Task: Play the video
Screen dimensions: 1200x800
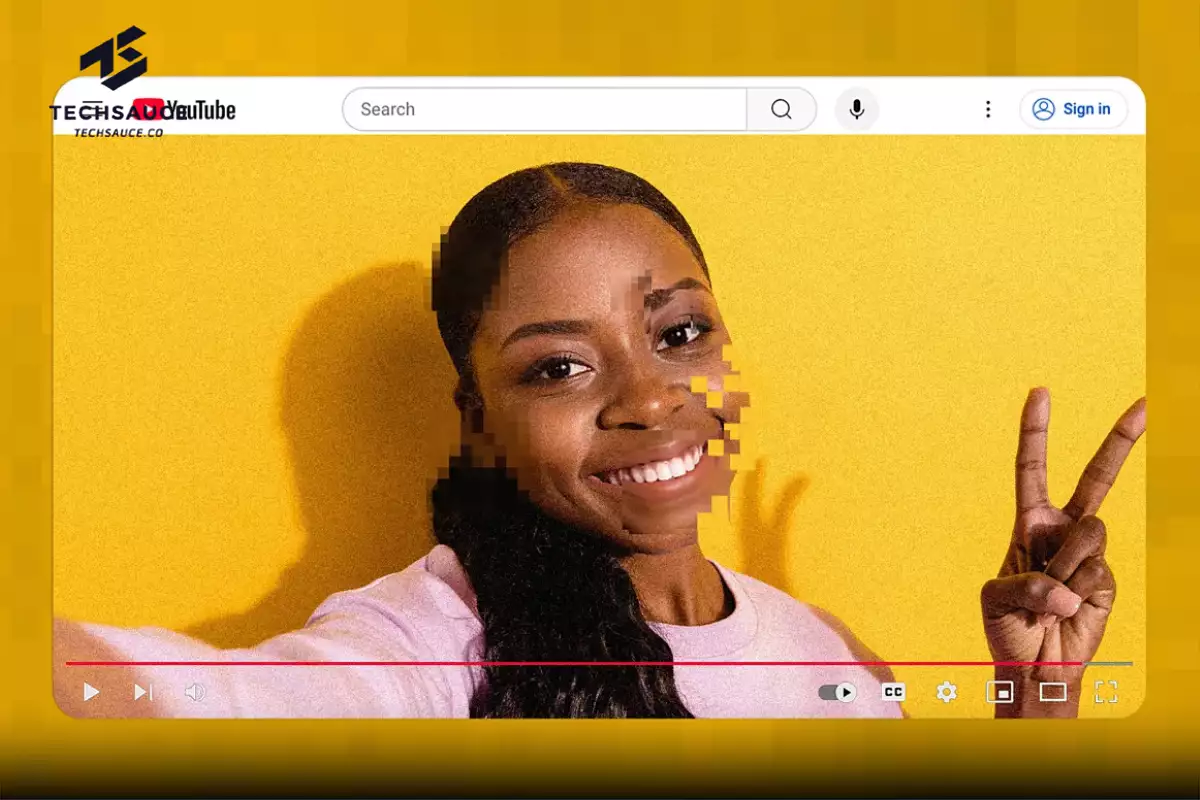Action: tap(91, 691)
